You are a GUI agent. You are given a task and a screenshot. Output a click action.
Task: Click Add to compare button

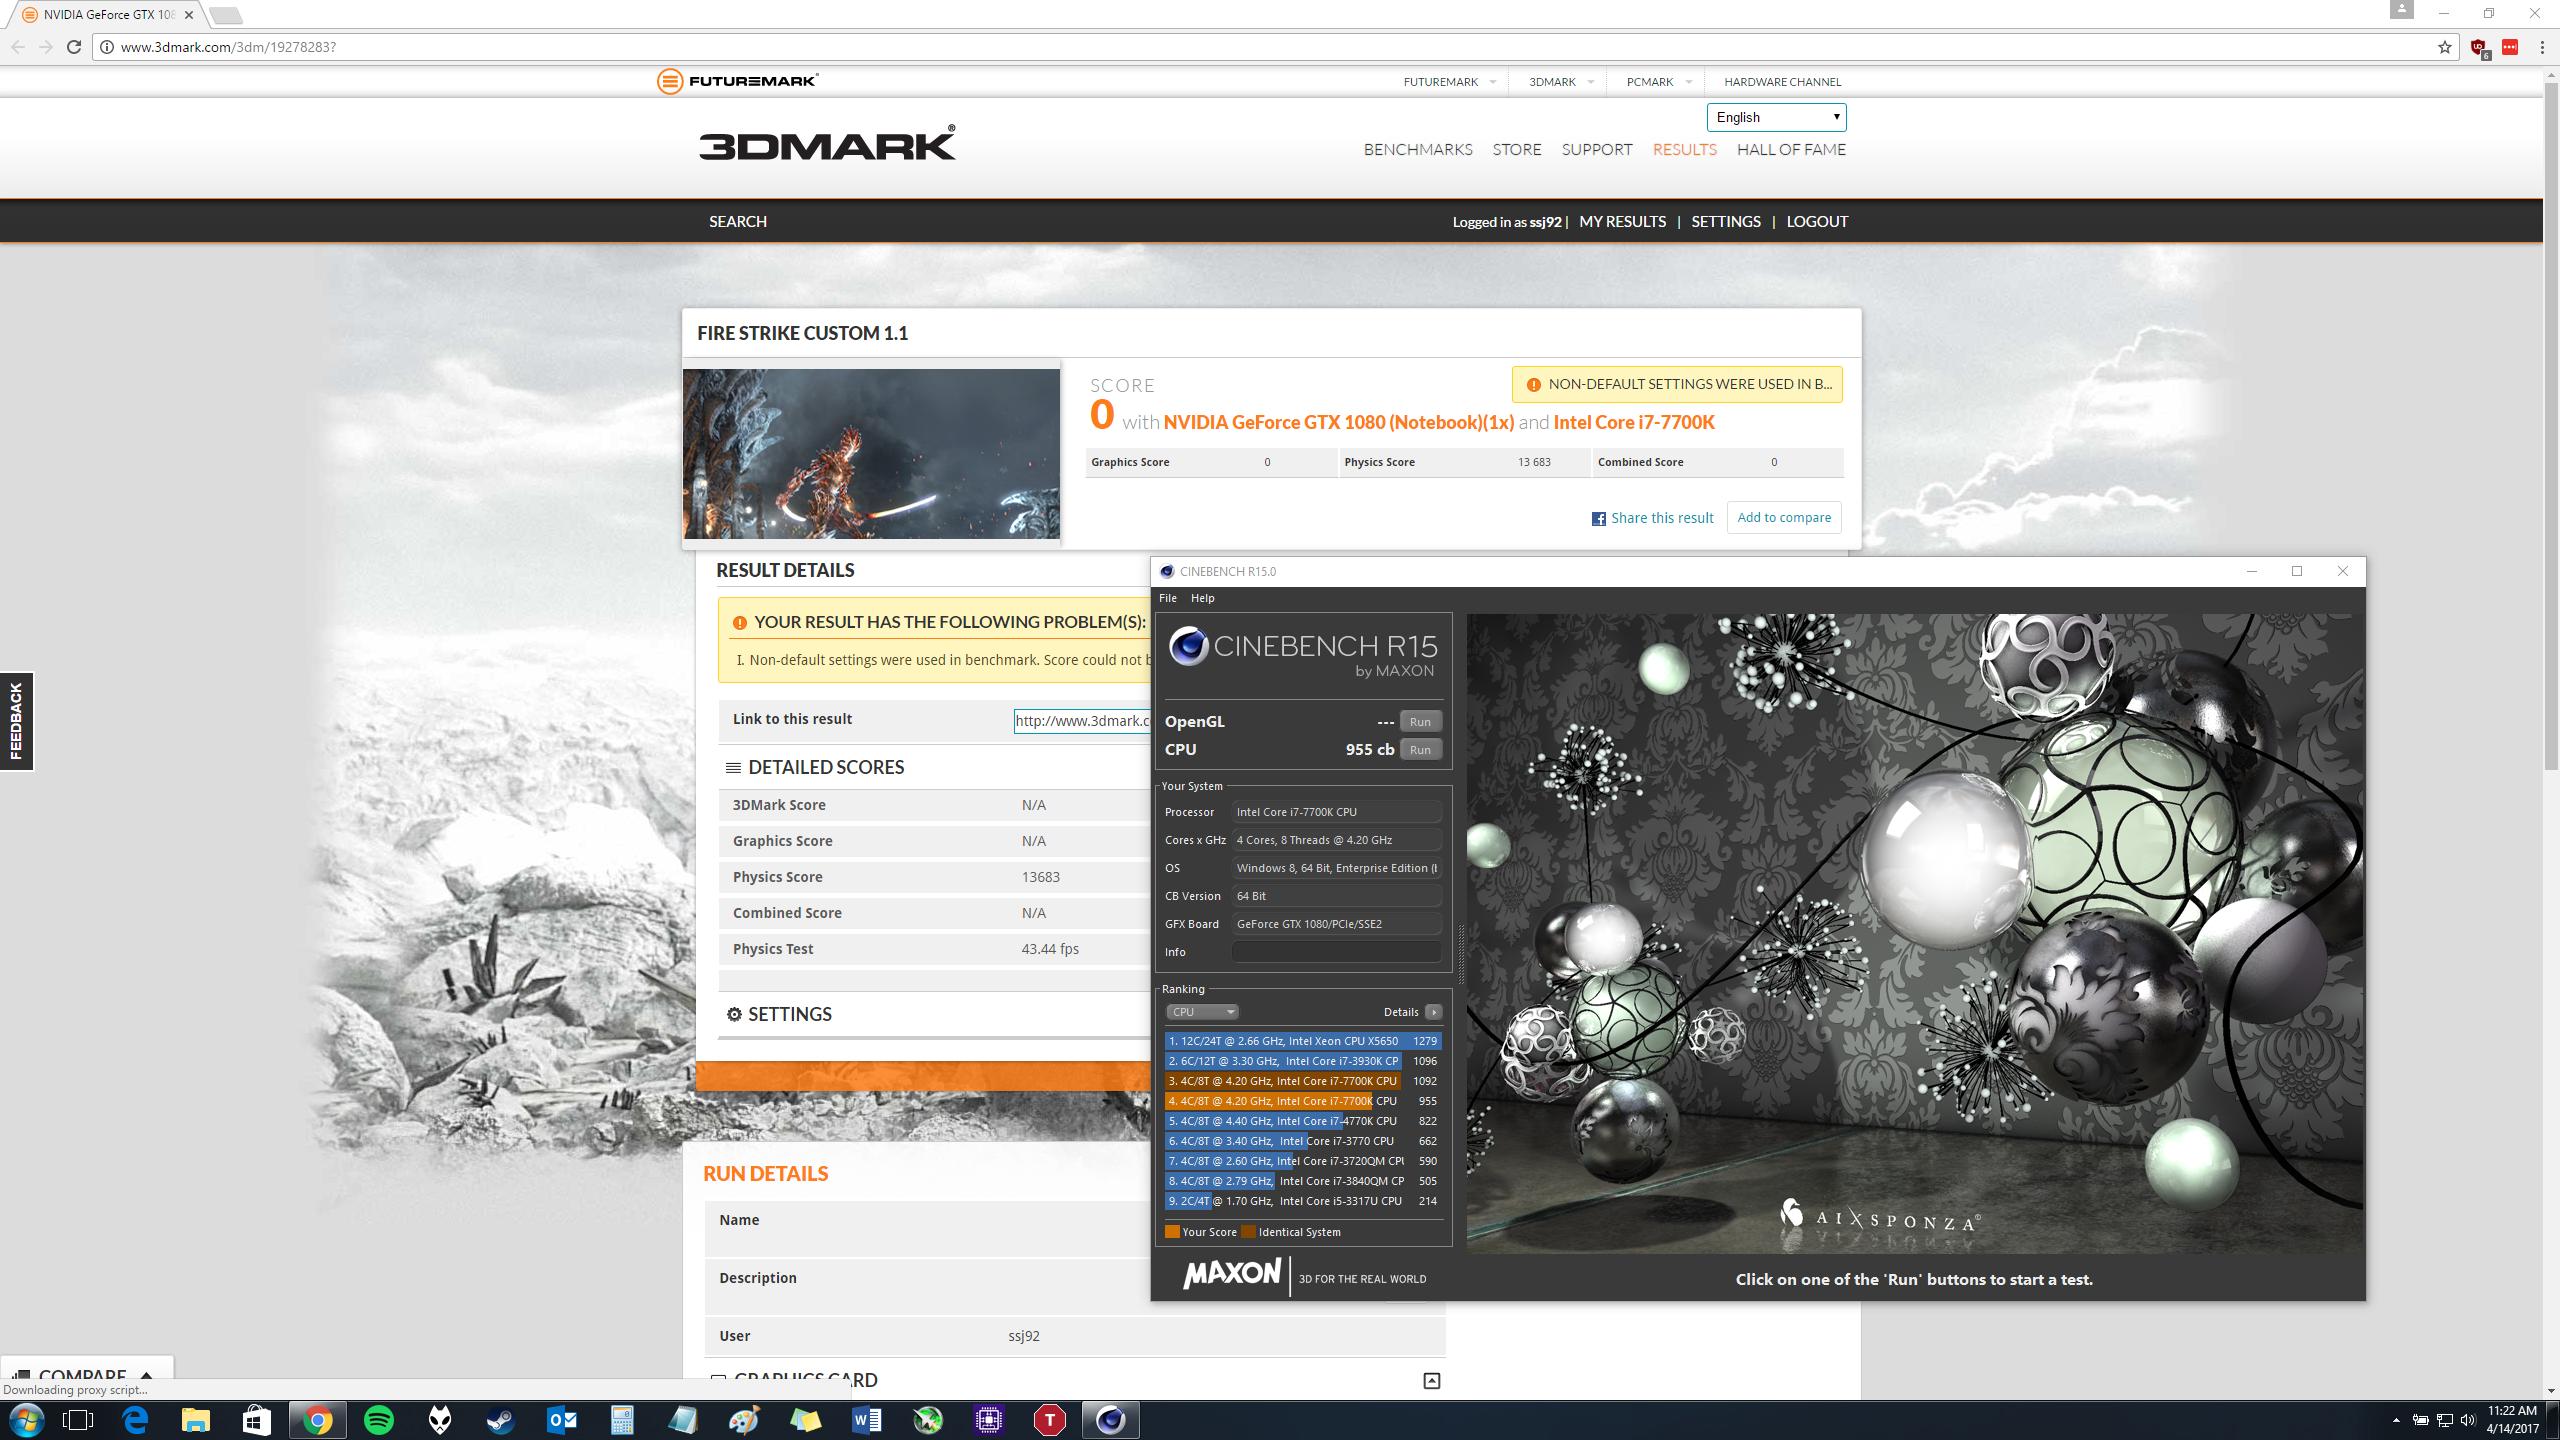pos(1783,517)
